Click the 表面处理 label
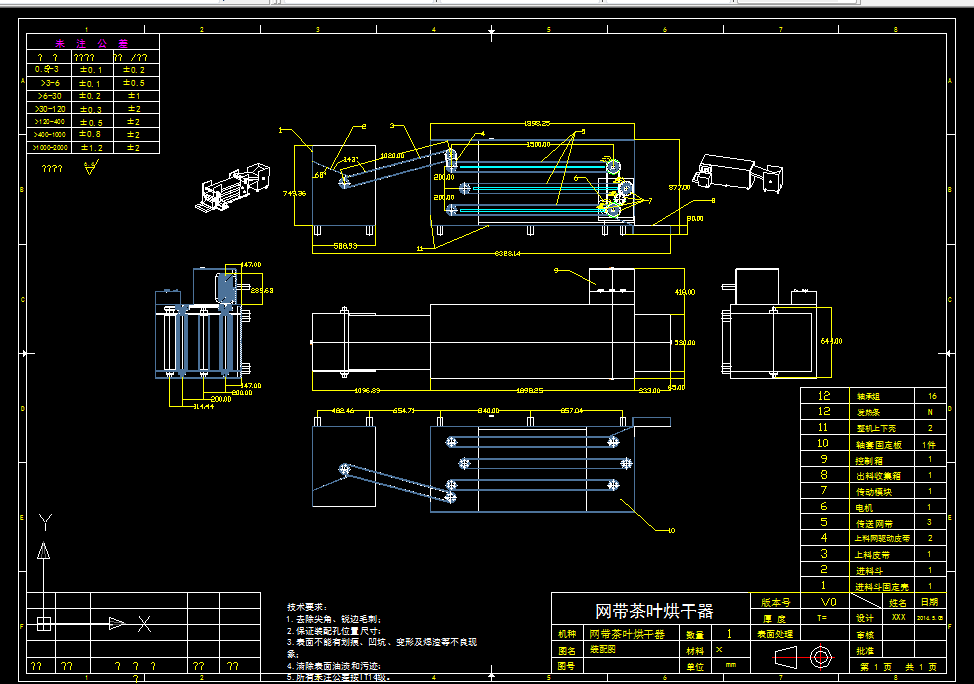This screenshot has width=974, height=684. tap(775, 634)
